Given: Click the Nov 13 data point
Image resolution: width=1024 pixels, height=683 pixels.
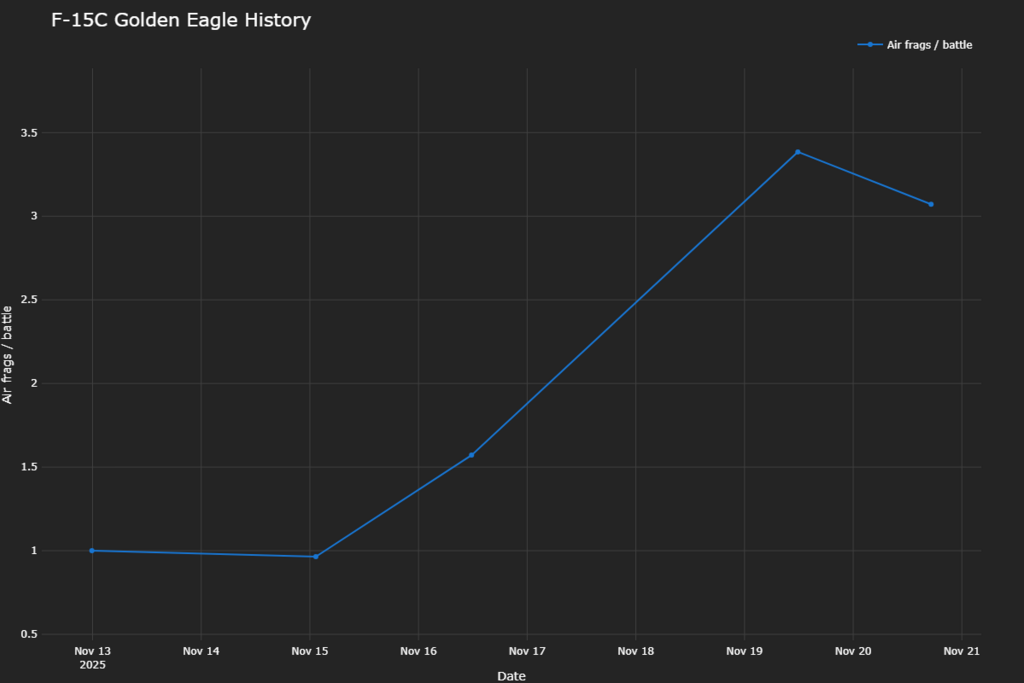Looking at the screenshot, I should [92, 550].
